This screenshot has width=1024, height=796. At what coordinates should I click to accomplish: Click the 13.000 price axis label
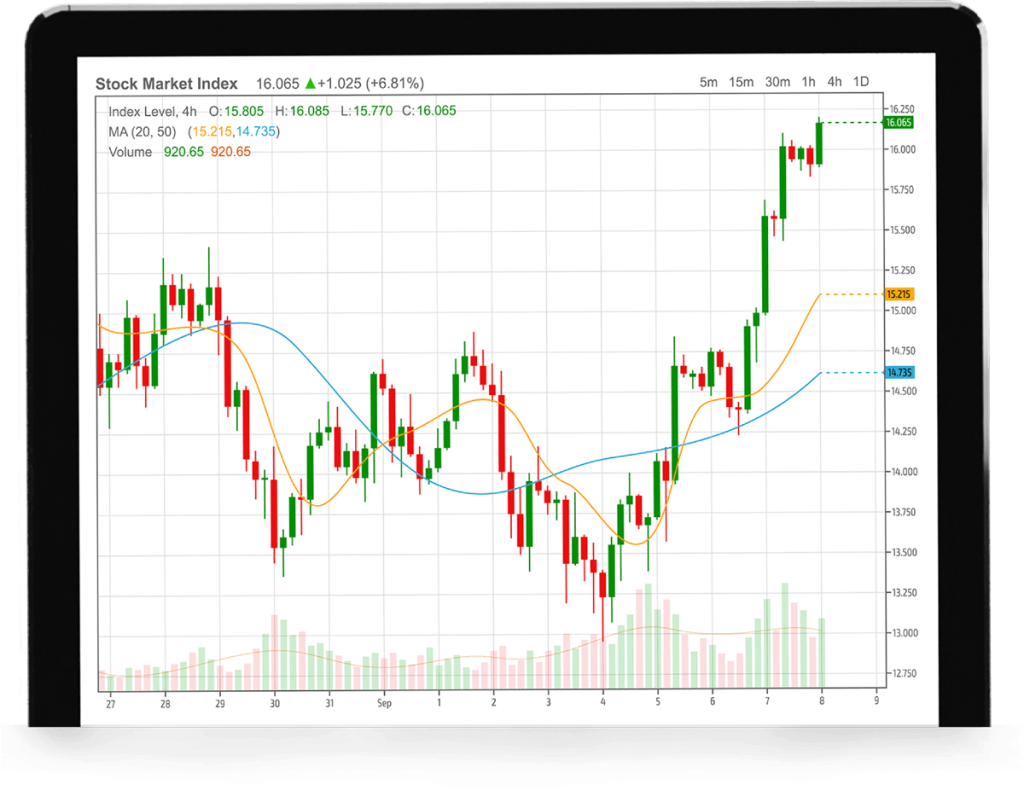pyautogui.click(x=905, y=633)
